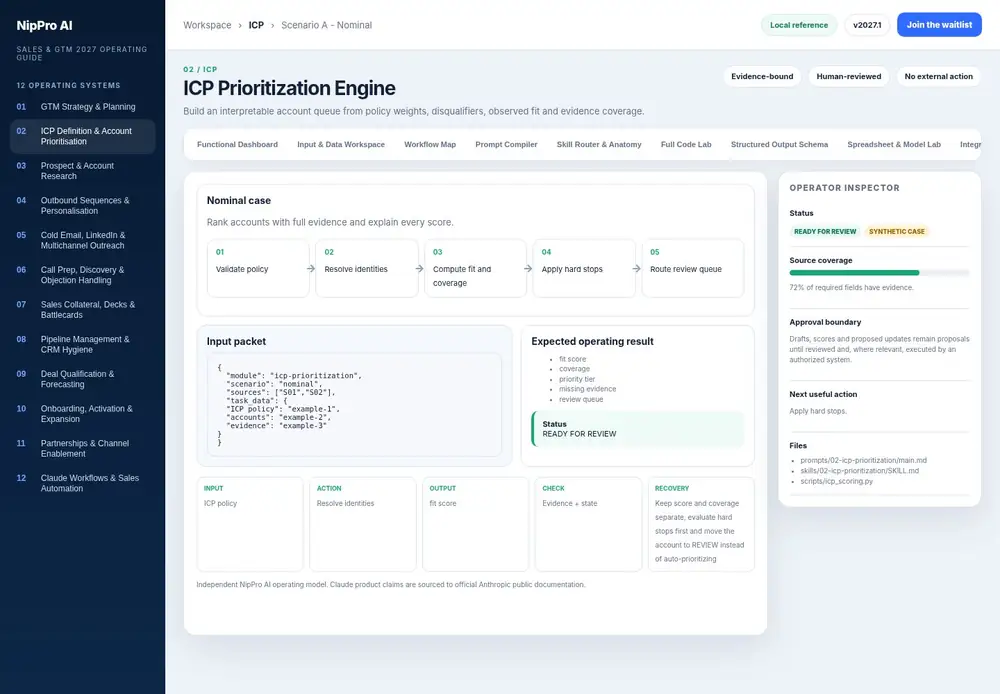Go to Outbound Sequences & Personalisation
Viewport: 1000px width, 694px height.
[83, 205]
